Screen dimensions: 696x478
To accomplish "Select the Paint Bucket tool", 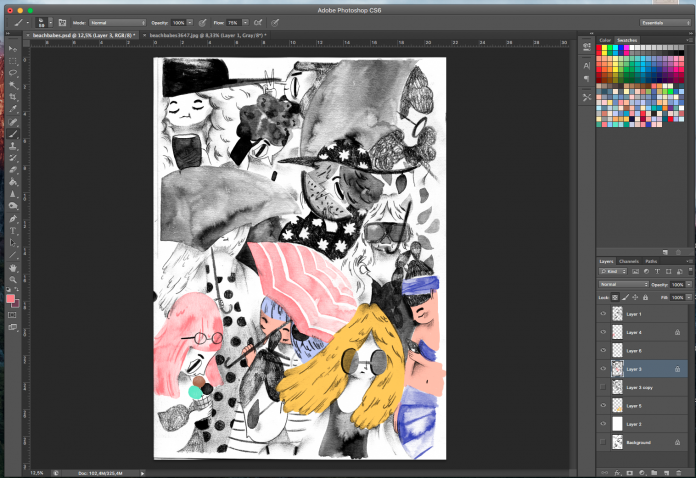I will [x=12, y=182].
